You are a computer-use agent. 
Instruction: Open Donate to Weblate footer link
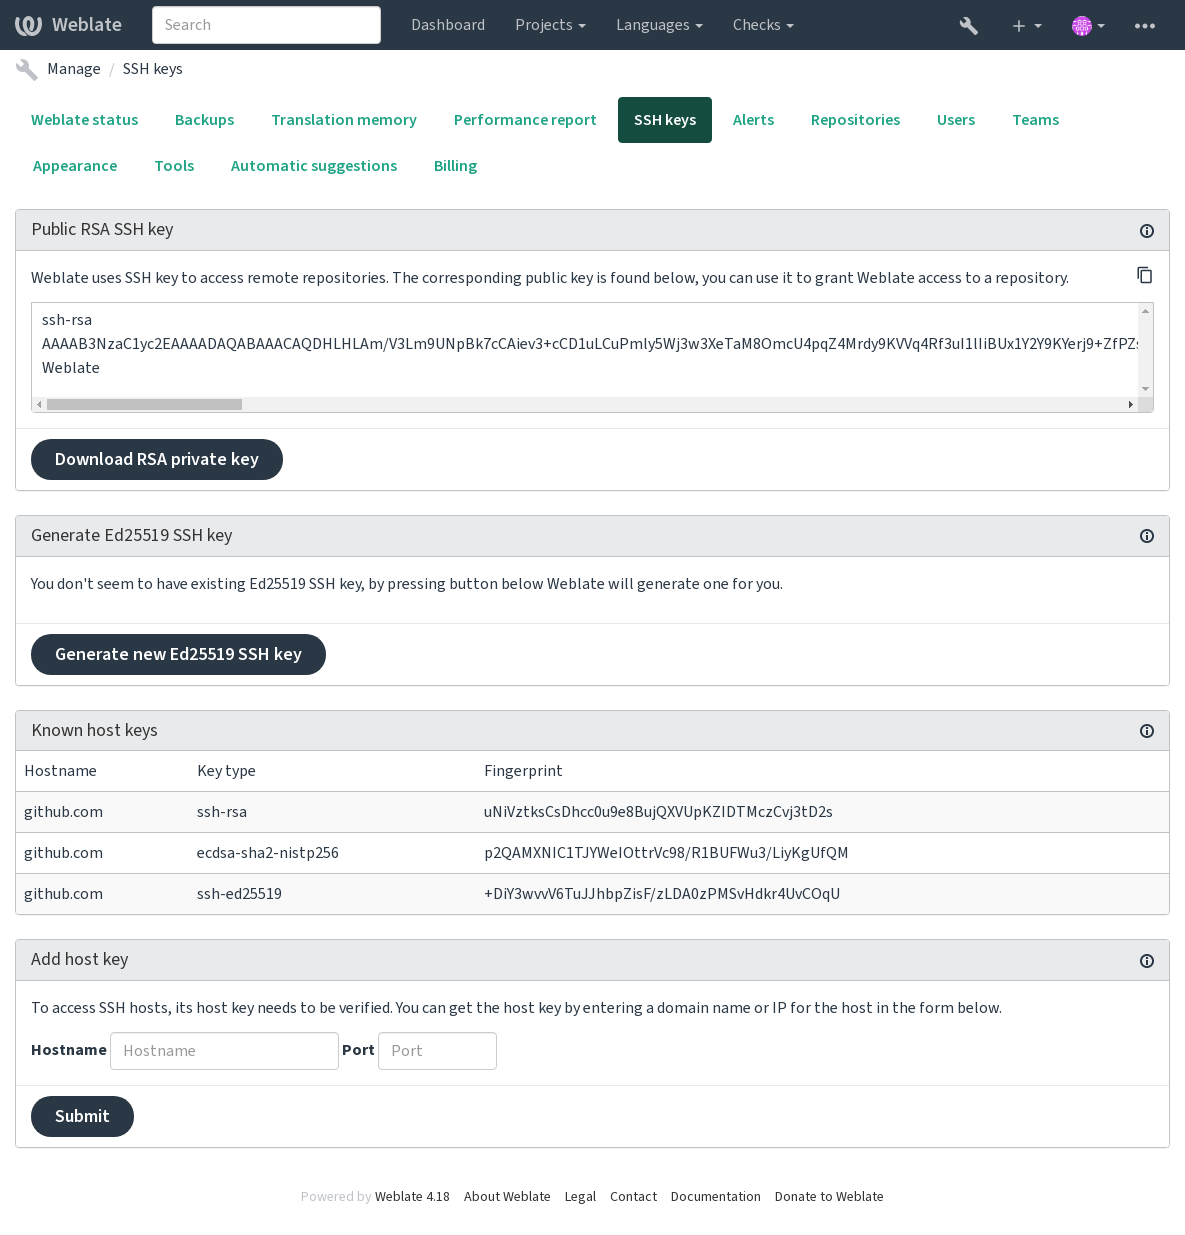pos(829,1197)
